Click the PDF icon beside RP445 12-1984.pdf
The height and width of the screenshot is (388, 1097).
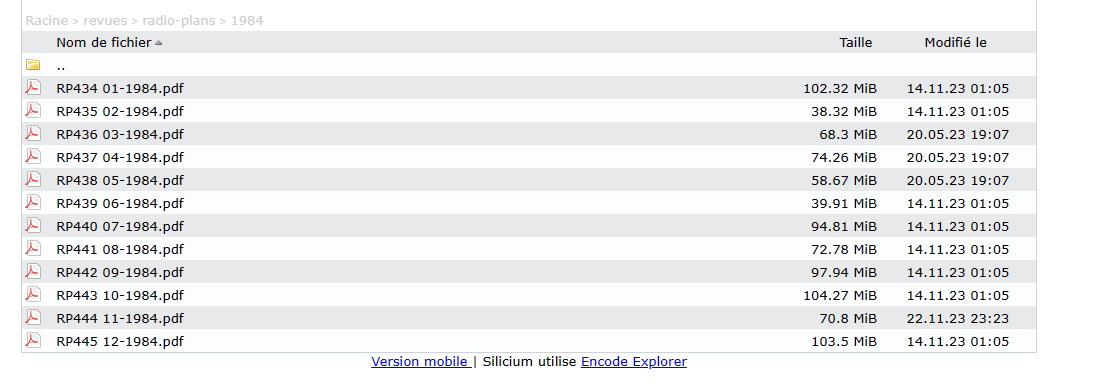tap(33, 340)
